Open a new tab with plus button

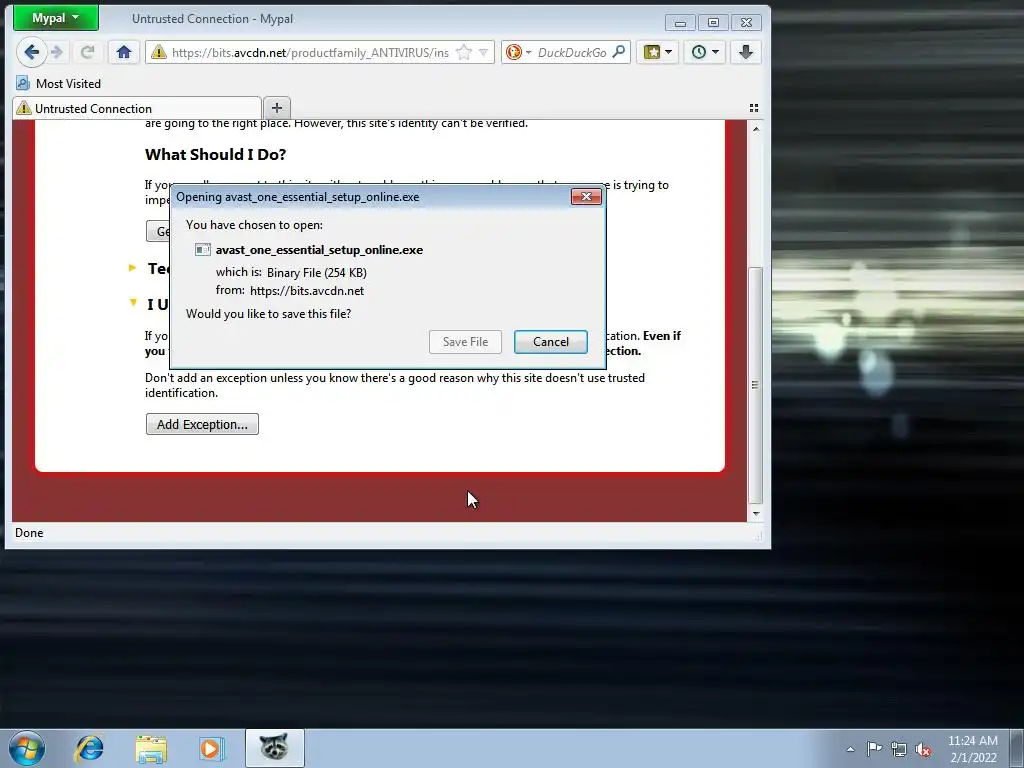277,108
